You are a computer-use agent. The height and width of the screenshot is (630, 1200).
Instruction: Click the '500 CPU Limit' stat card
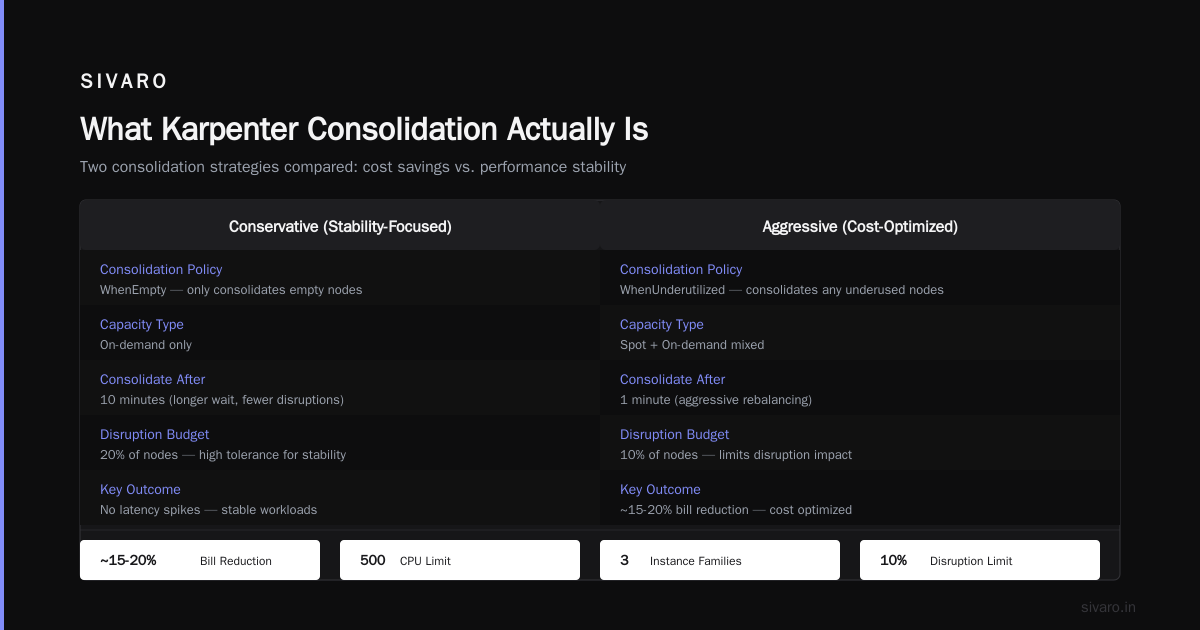(460, 560)
